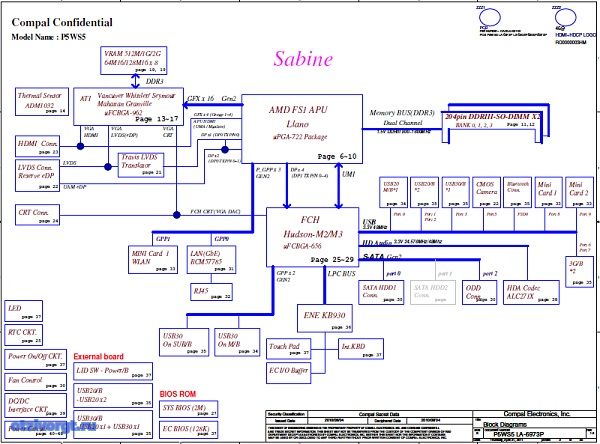Click the Mini Card 2 box
The width and height of the screenshot is (600, 444).
coord(579,192)
